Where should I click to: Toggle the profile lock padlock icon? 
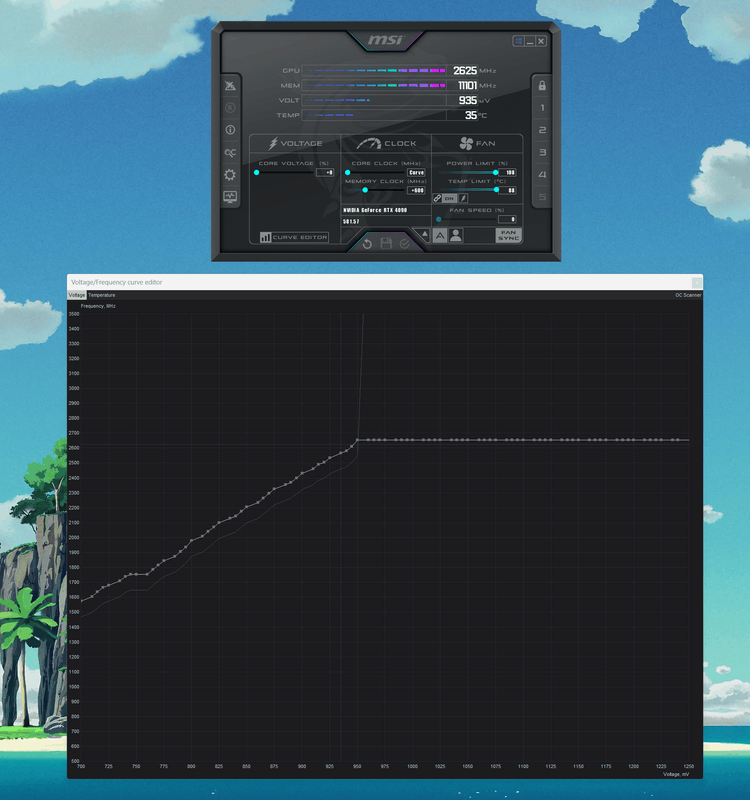pos(542,85)
